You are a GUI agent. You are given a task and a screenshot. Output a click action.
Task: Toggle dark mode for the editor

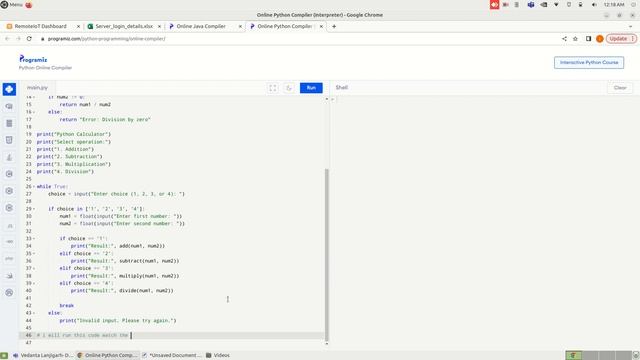pos(289,88)
